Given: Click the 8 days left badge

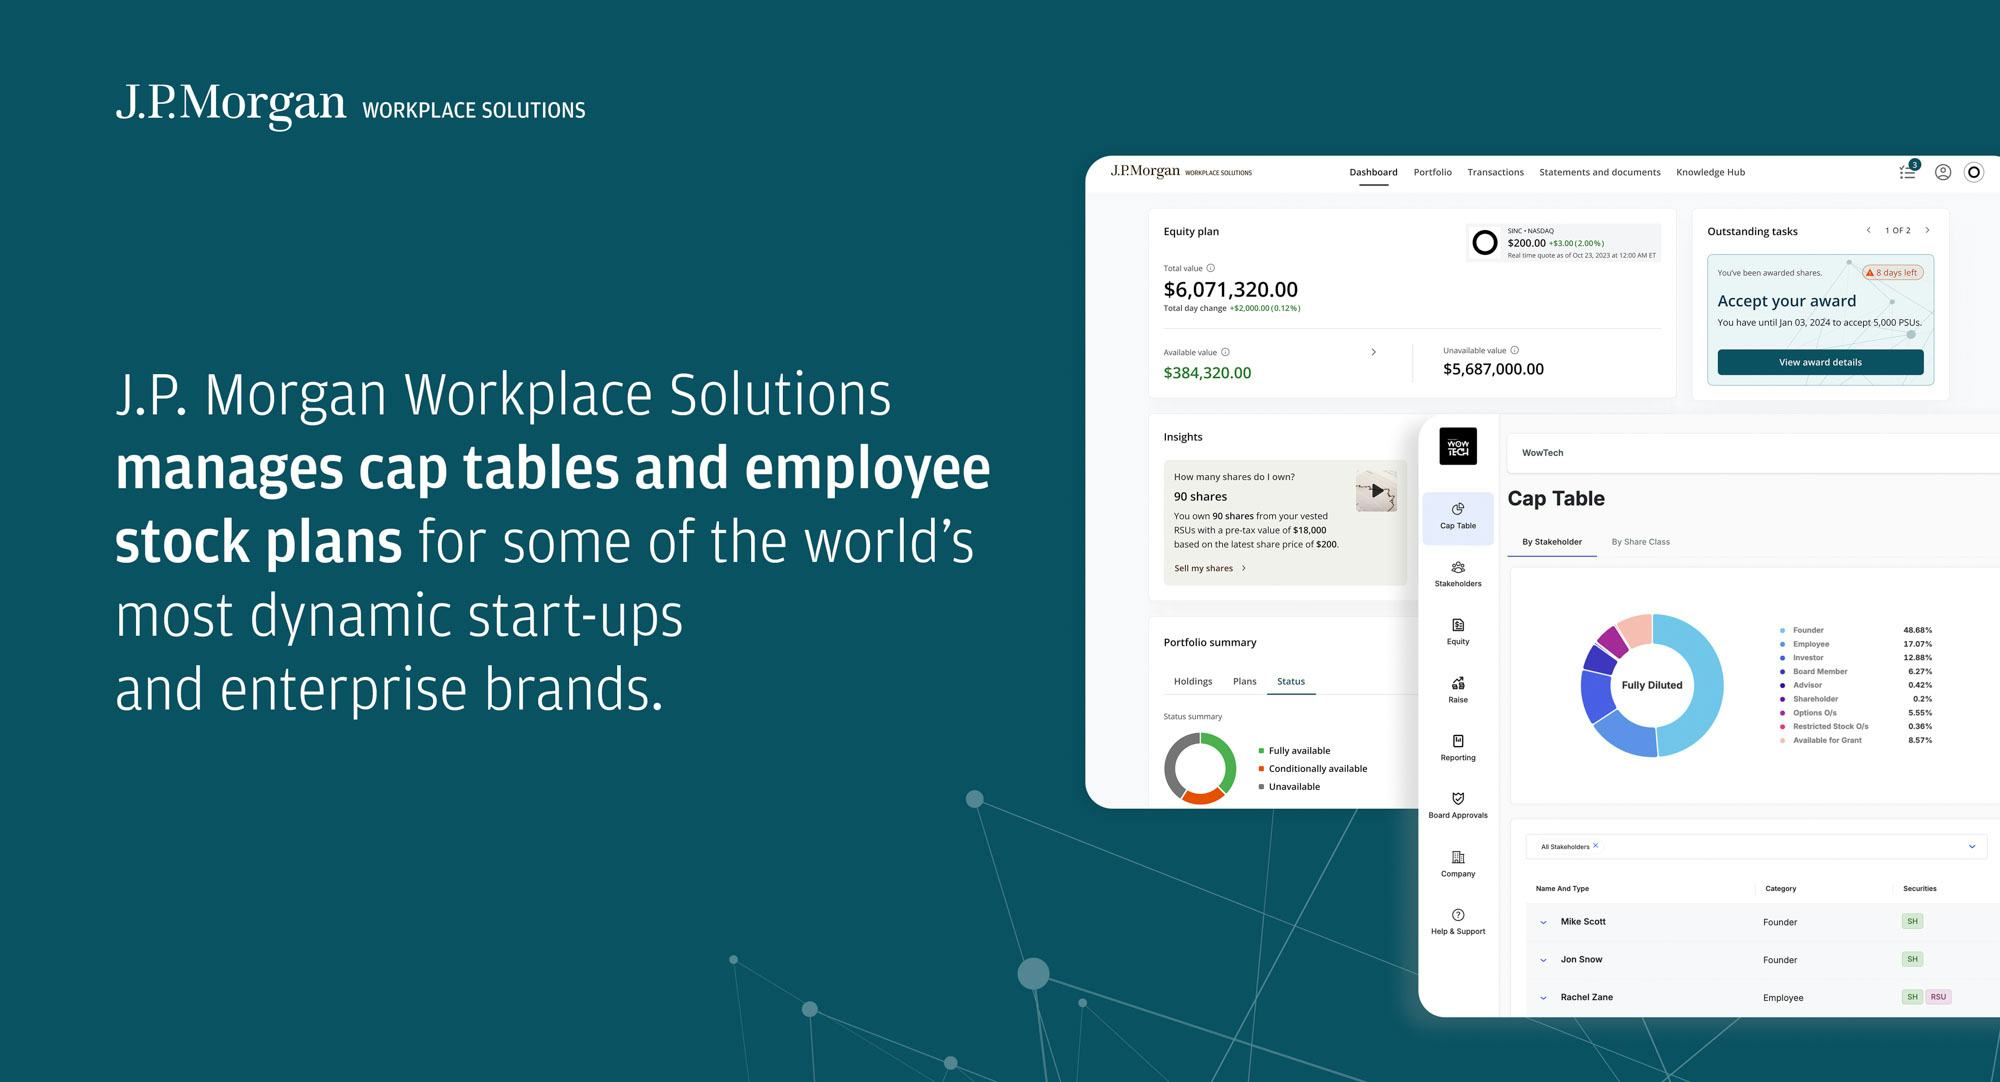Looking at the screenshot, I should click(x=1892, y=272).
